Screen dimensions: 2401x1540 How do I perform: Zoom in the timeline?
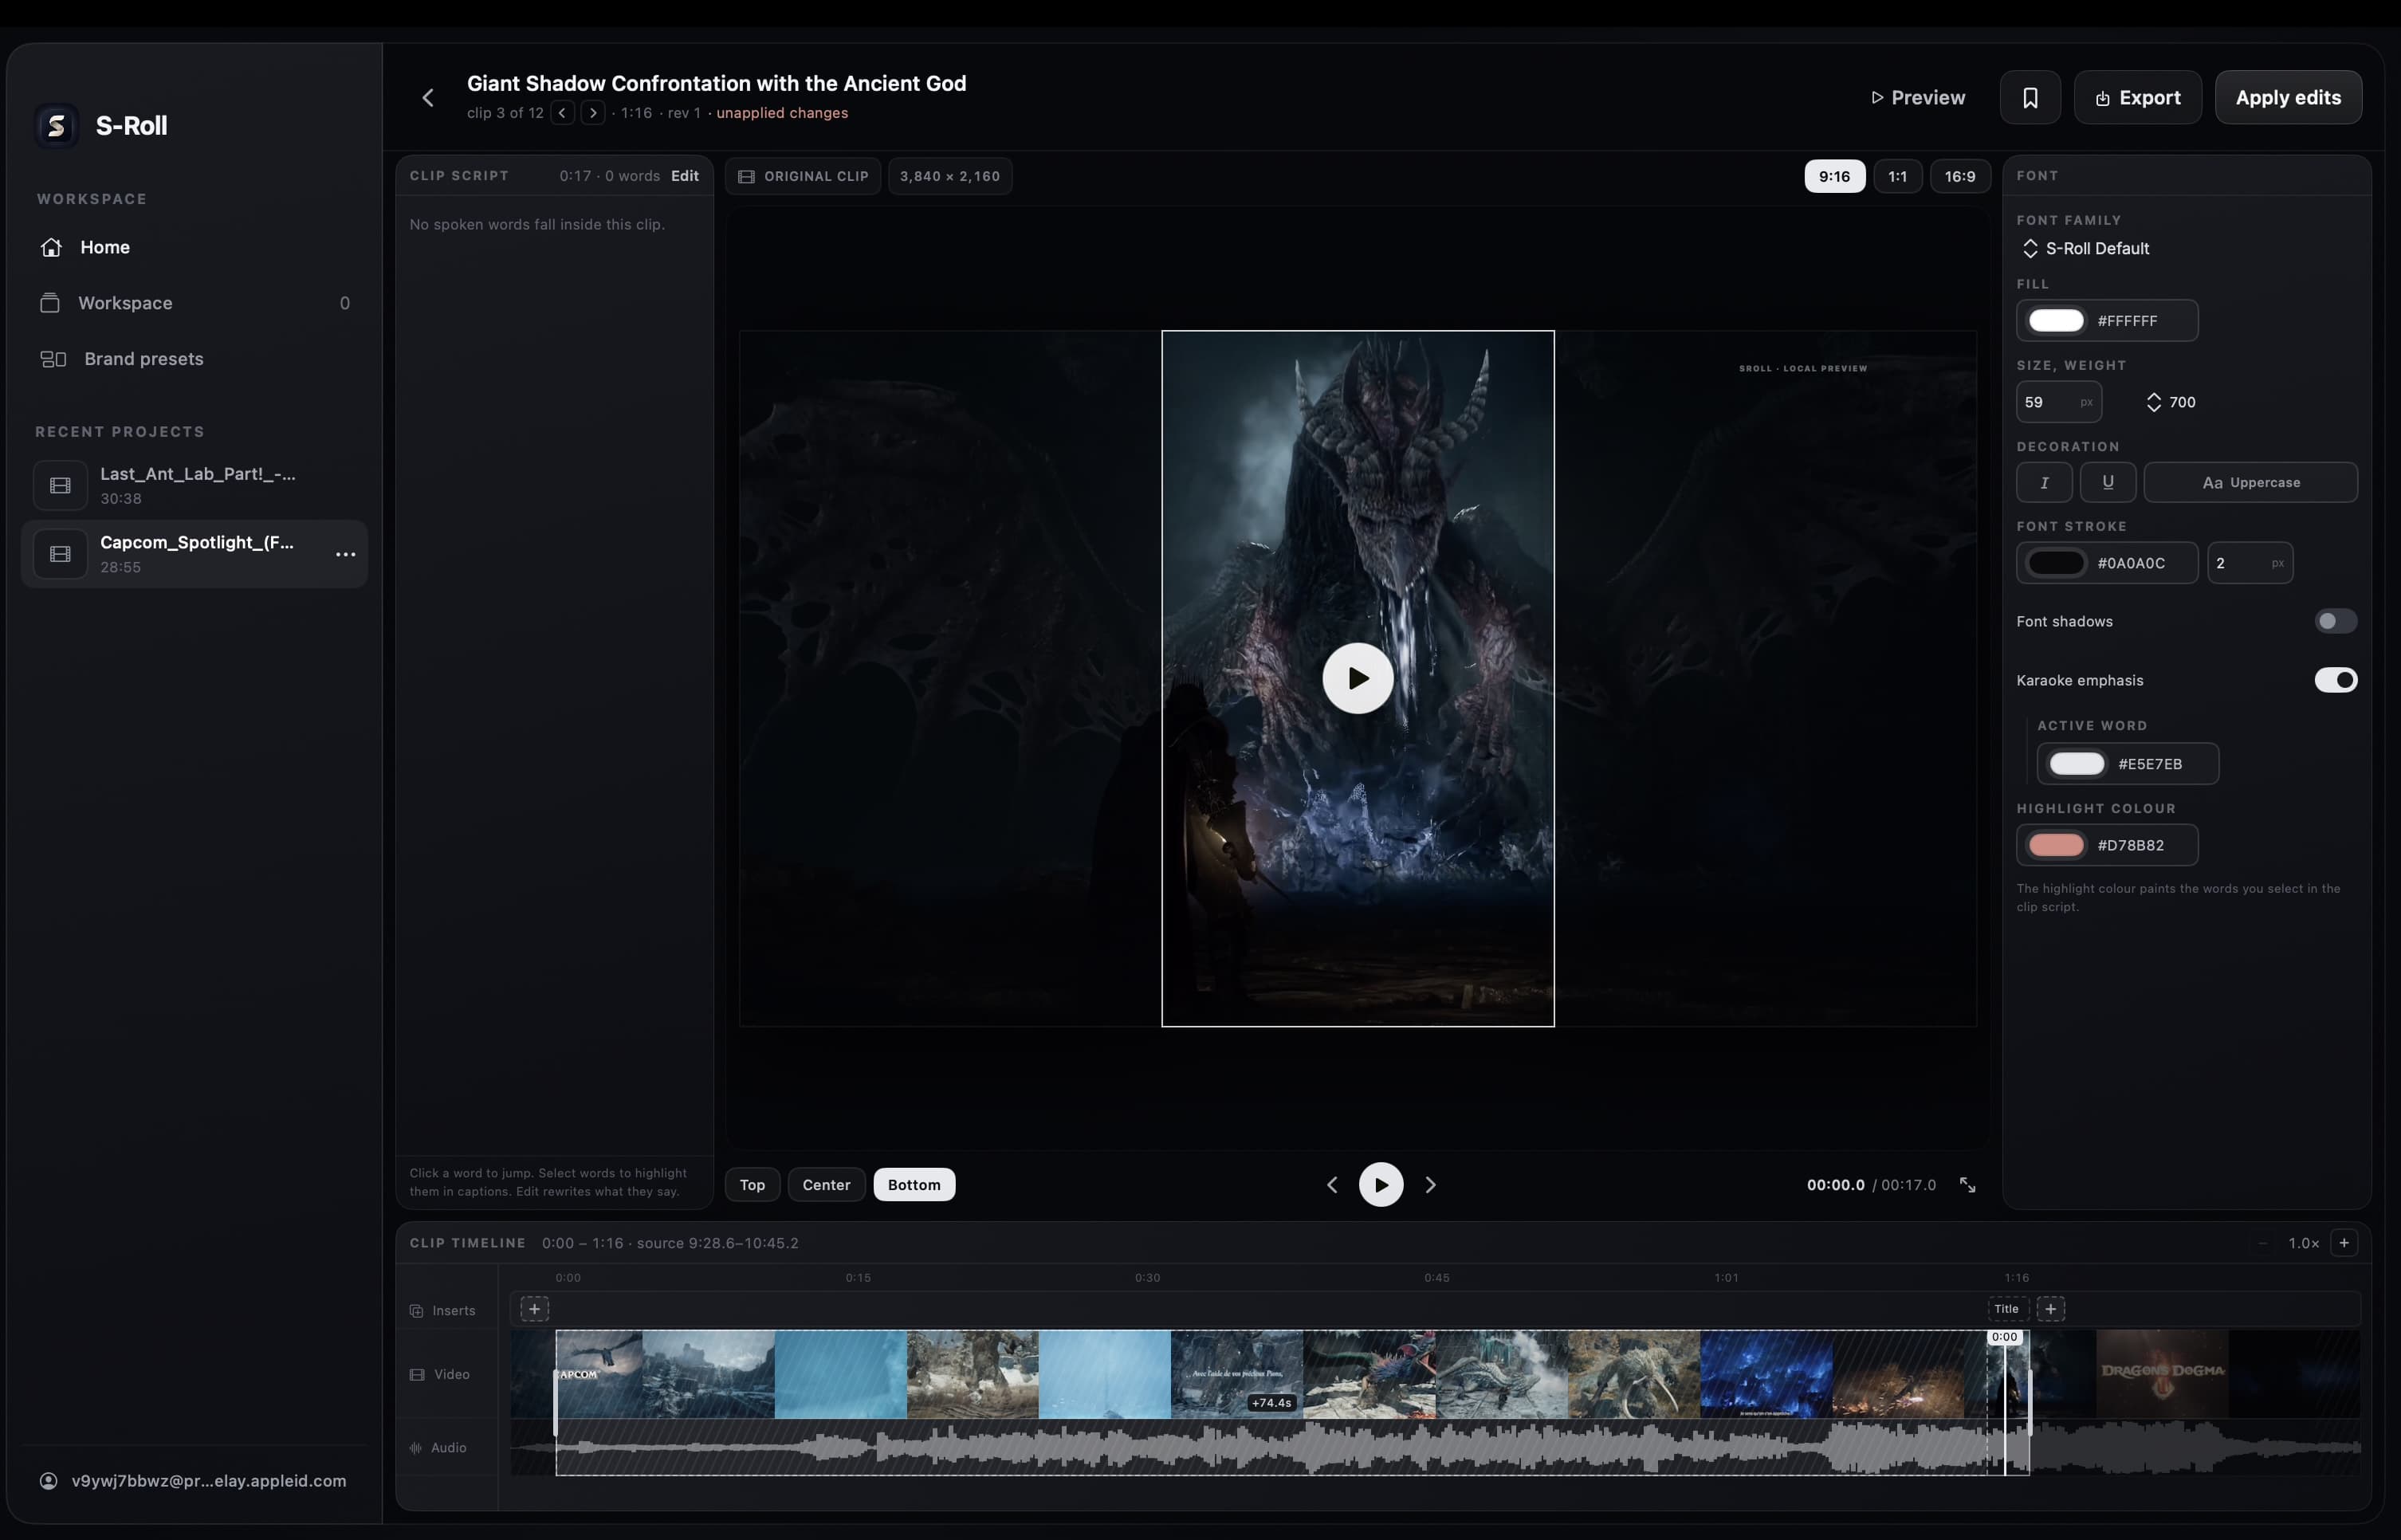(2344, 1243)
